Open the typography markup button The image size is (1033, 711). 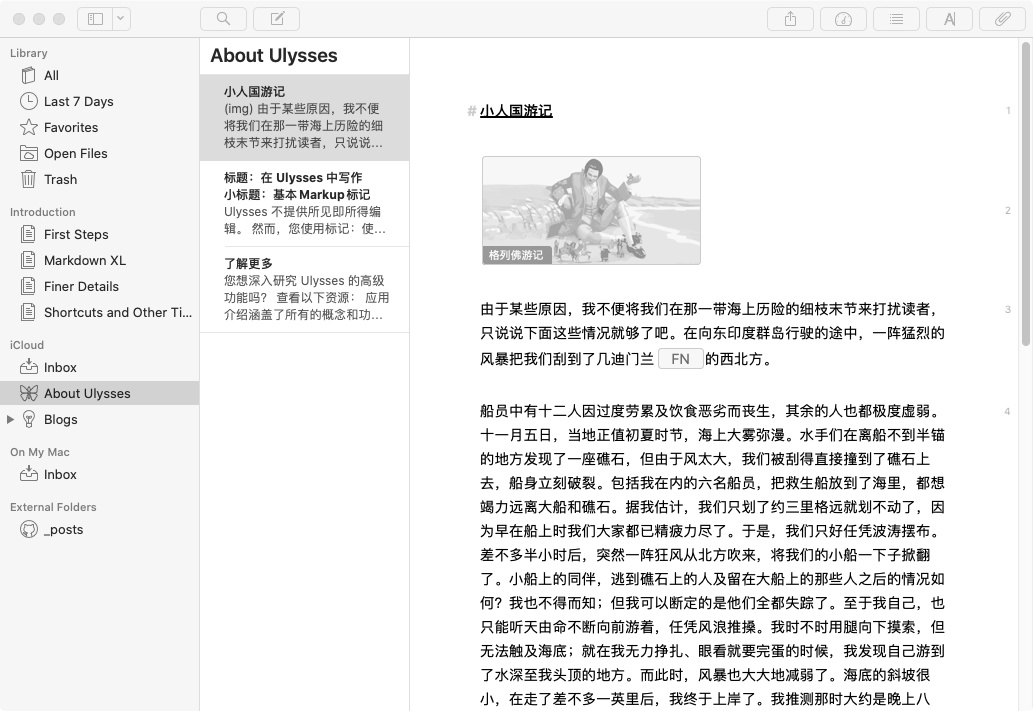(949, 19)
